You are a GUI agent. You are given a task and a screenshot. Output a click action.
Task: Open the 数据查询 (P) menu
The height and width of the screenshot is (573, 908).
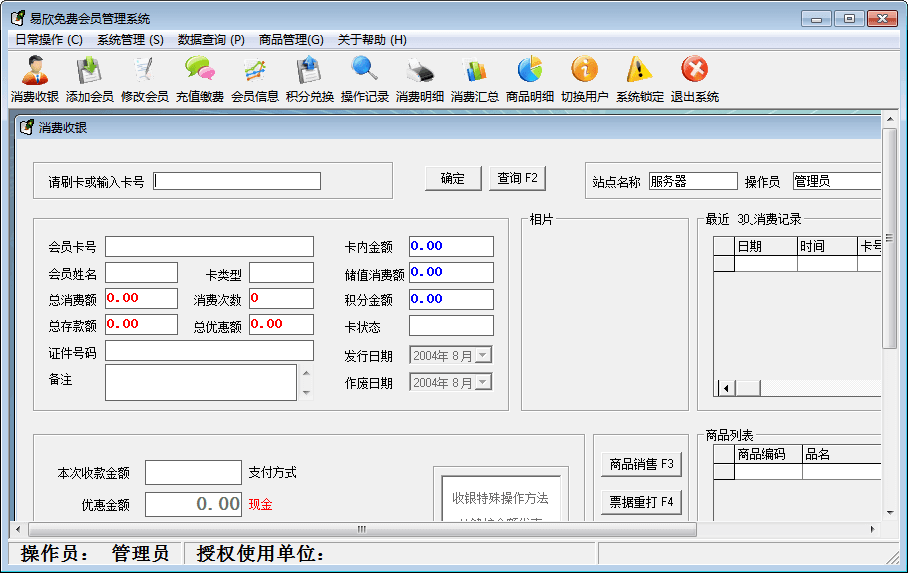(x=211, y=40)
